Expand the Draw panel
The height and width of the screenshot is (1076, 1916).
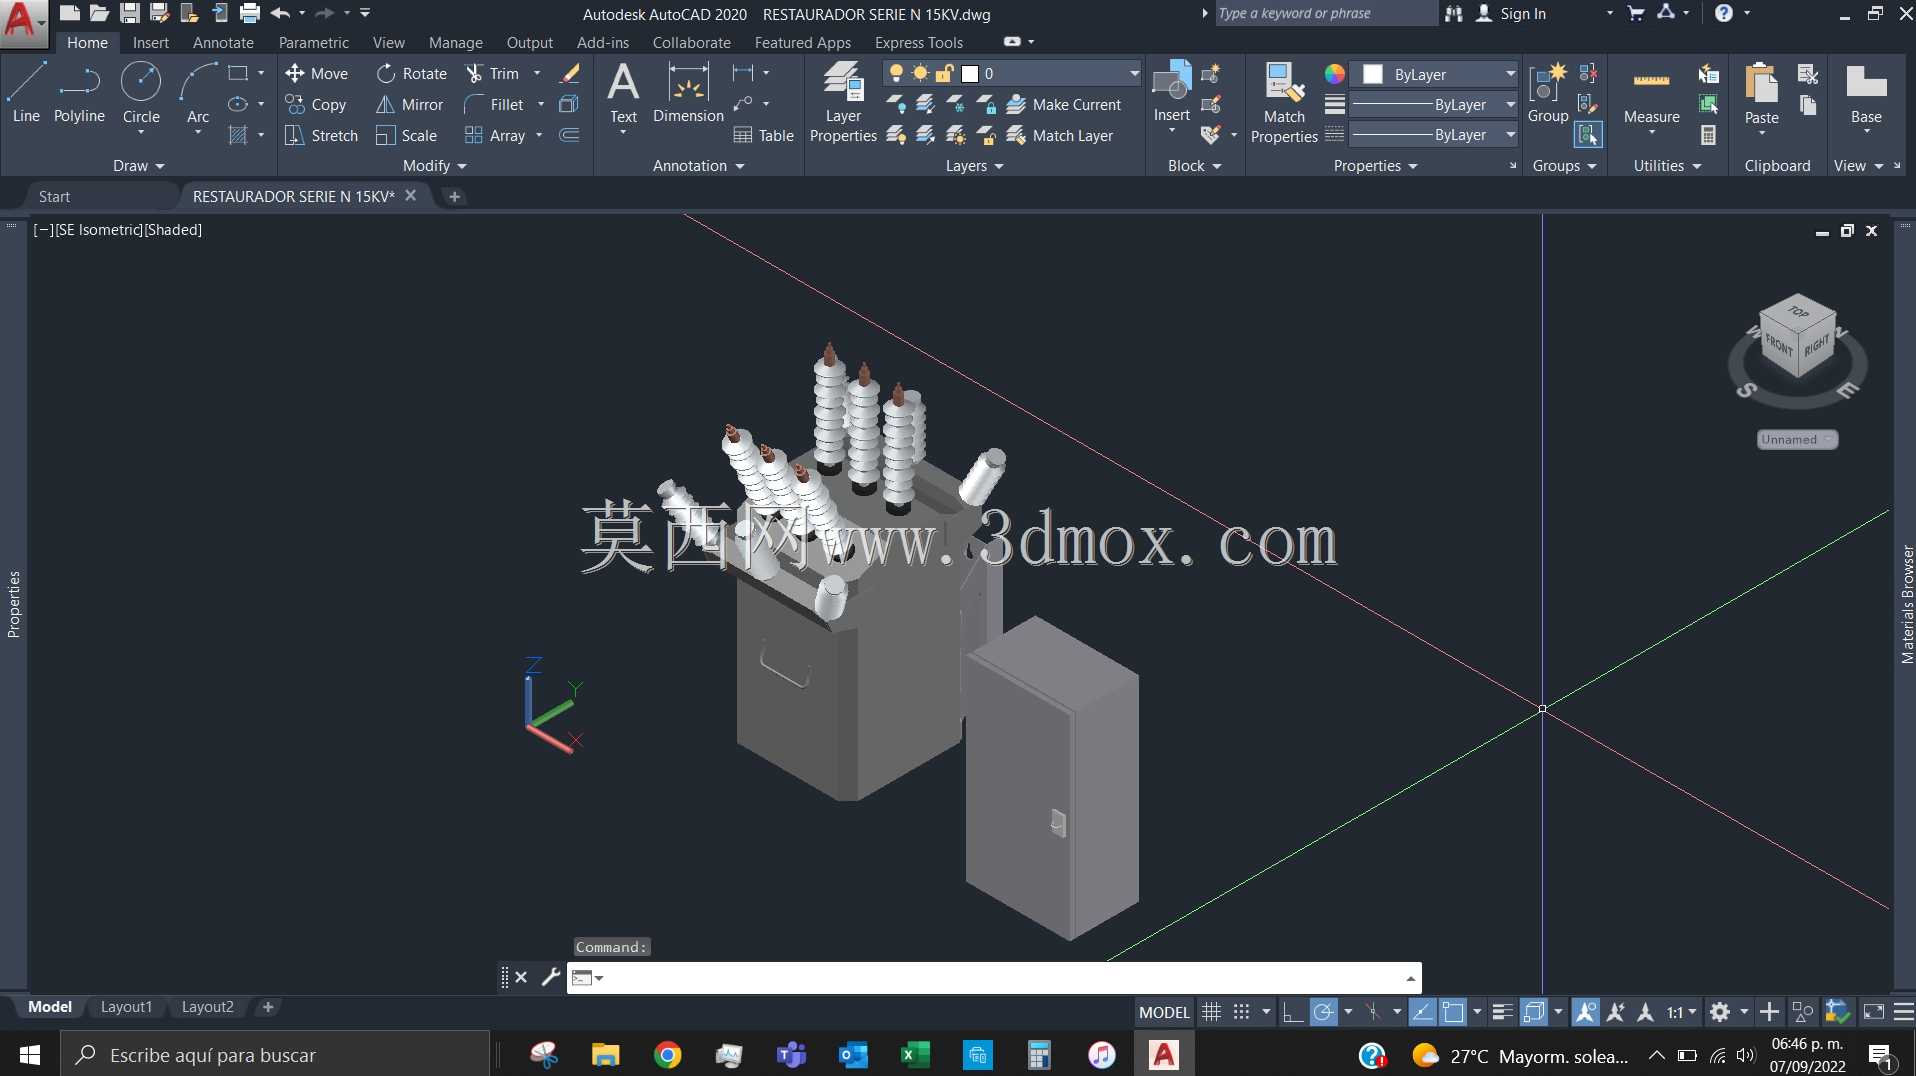coord(138,165)
